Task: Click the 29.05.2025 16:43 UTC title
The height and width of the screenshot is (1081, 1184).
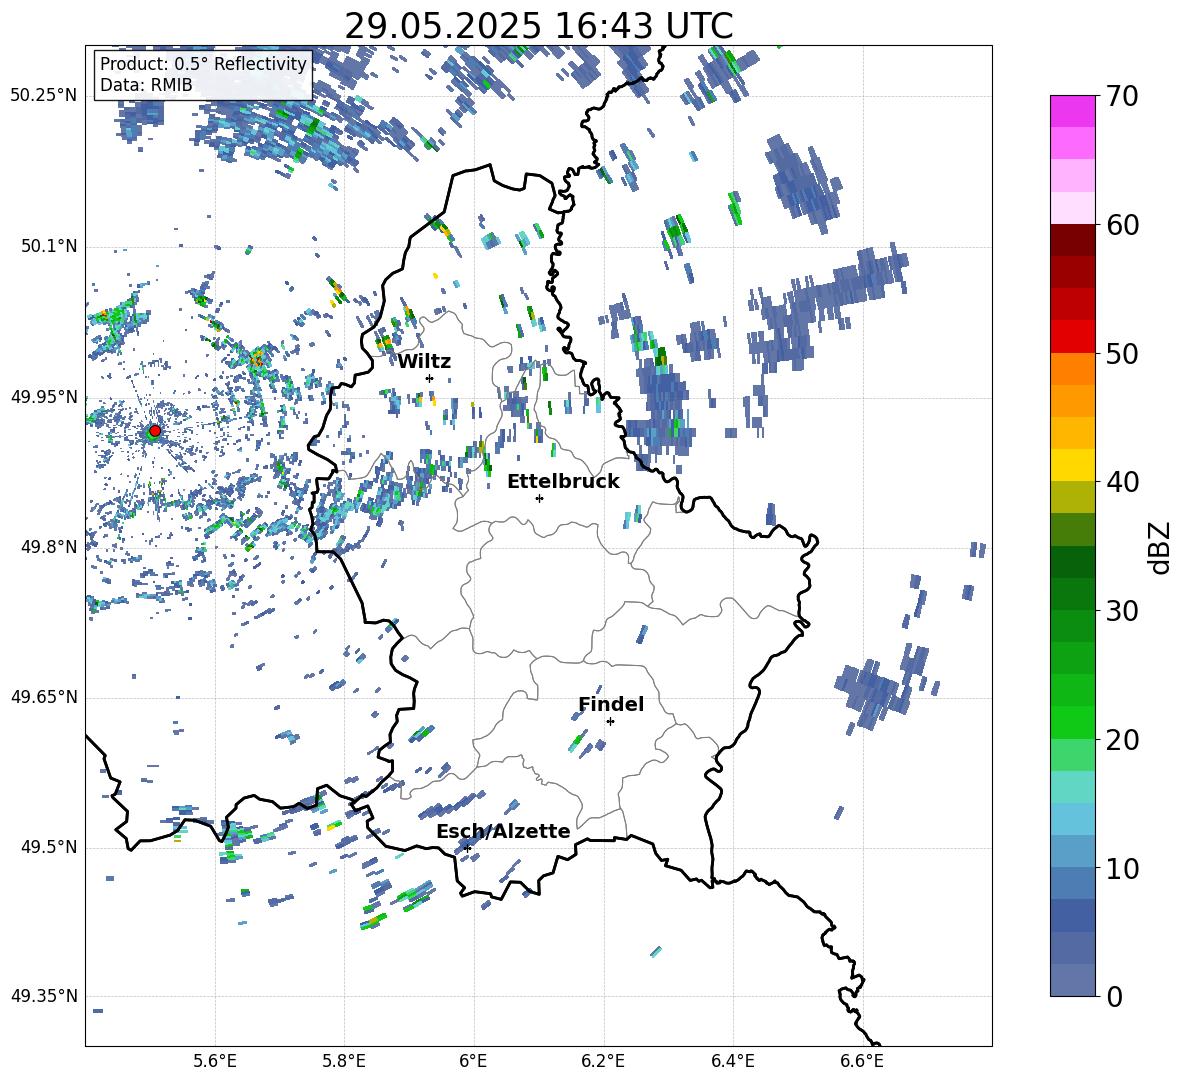Action: [538, 26]
